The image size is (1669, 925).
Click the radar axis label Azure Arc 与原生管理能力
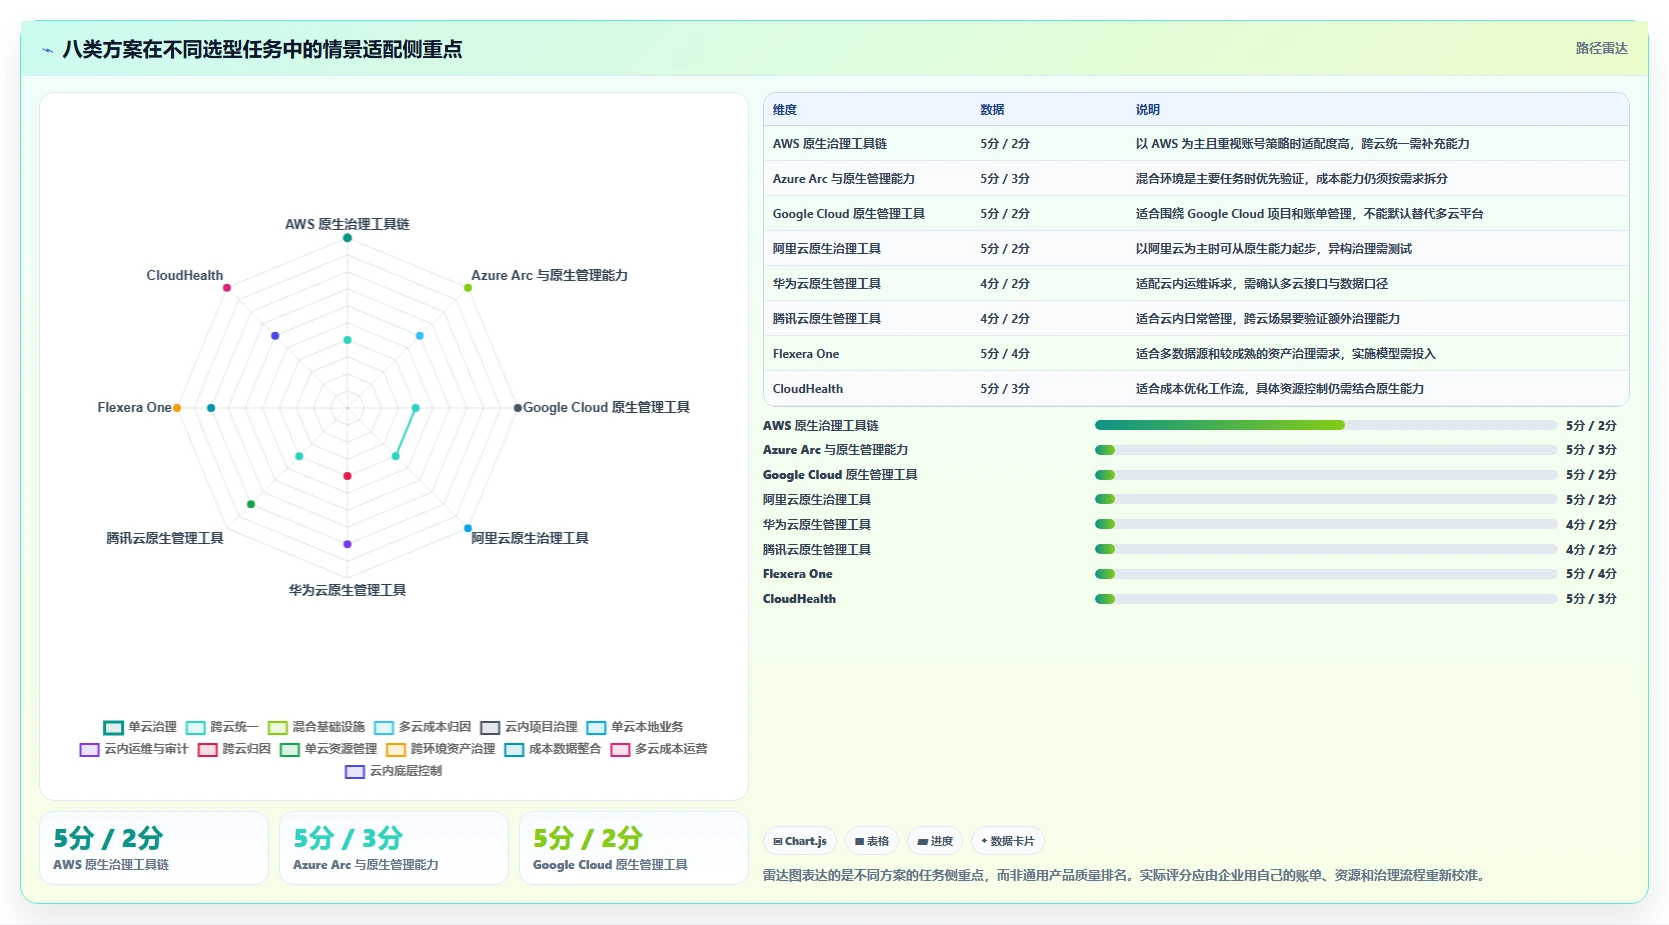pos(549,275)
